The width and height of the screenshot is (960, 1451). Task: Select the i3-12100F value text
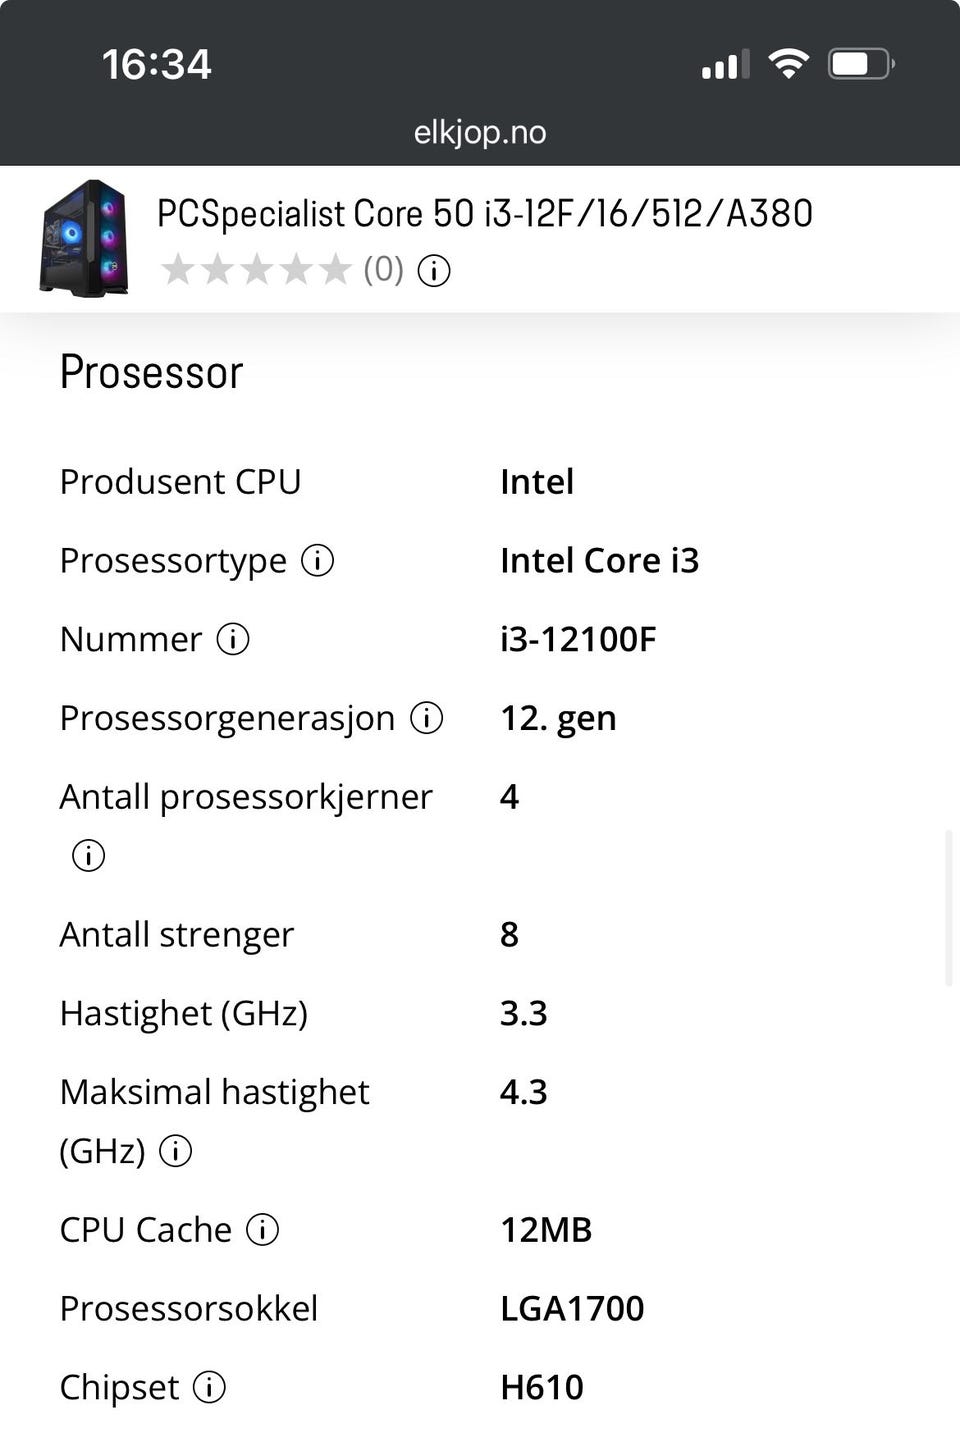point(578,639)
